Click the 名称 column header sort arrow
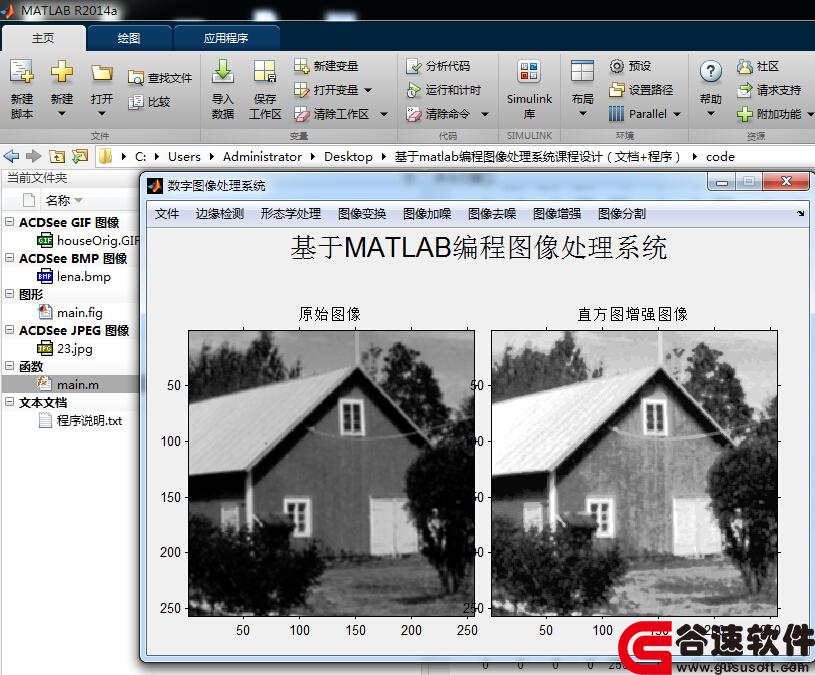Screen dimensions: 815x675 pos(78,201)
